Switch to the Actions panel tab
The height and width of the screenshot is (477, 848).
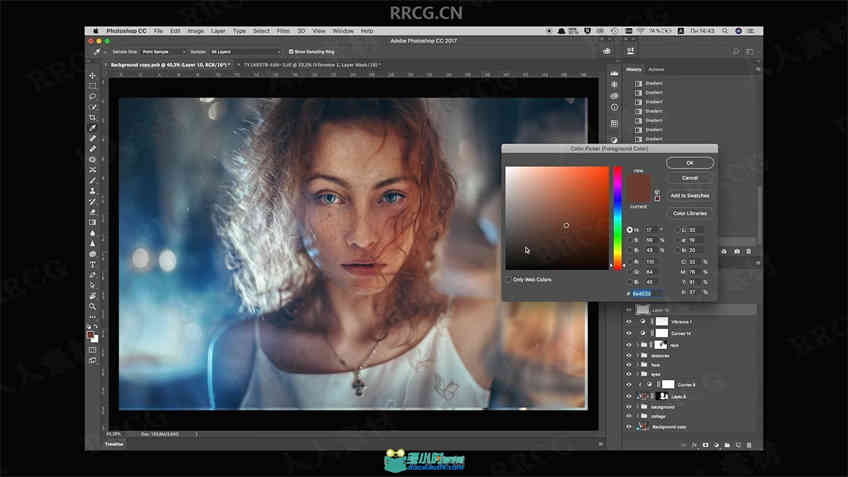point(656,69)
